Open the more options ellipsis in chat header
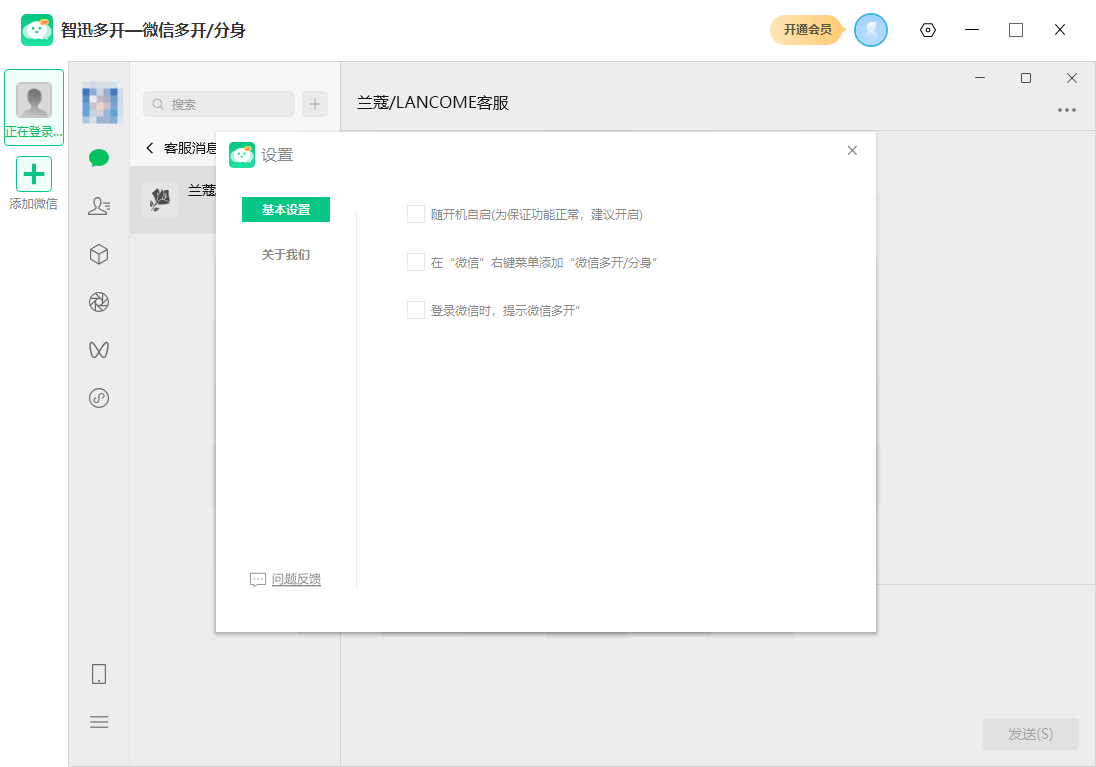This screenshot has height=767, width=1096. [1066, 110]
